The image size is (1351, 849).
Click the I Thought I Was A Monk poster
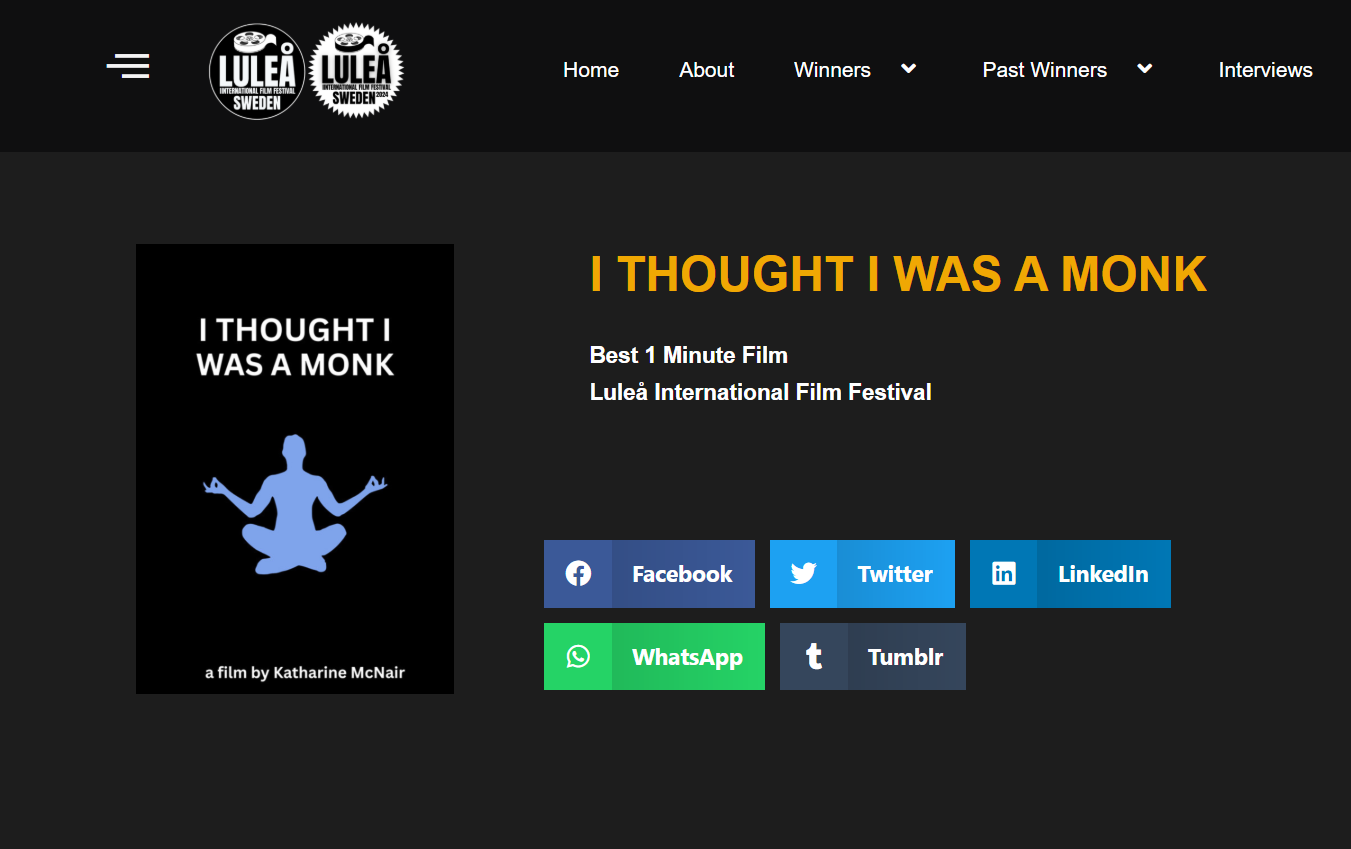point(294,468)
